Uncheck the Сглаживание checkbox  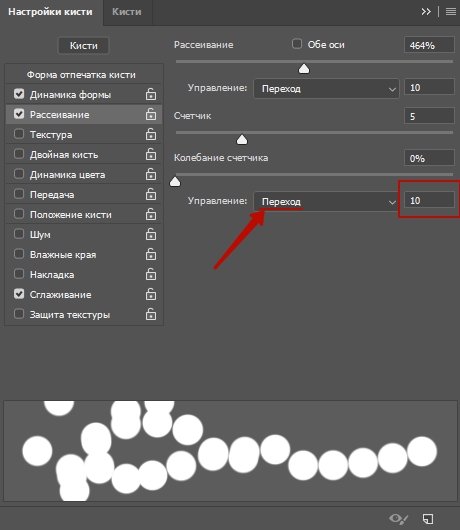click(19, 294)
